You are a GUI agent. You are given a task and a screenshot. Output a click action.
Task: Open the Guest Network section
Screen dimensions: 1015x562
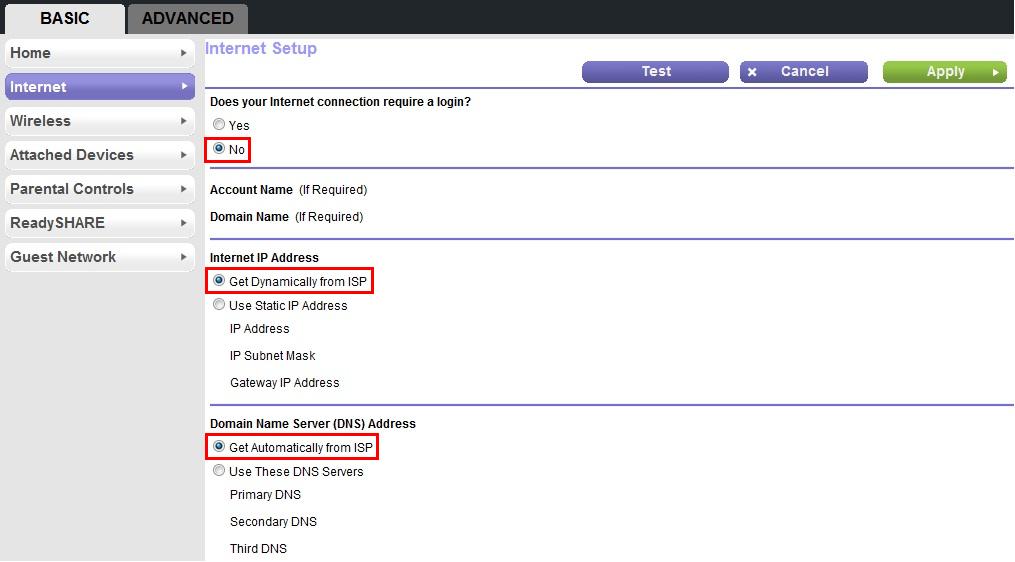(x=99, y=257)
